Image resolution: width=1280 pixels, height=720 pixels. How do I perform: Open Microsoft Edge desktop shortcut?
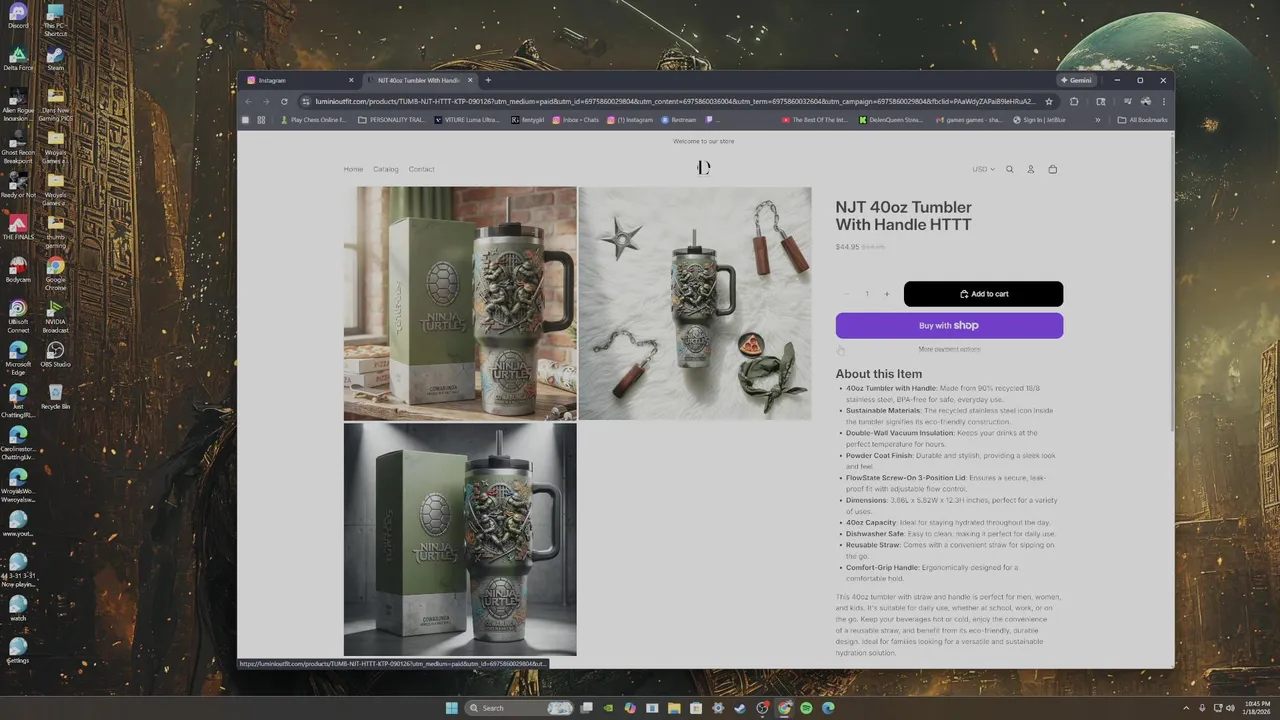click(x=18, y=355)
